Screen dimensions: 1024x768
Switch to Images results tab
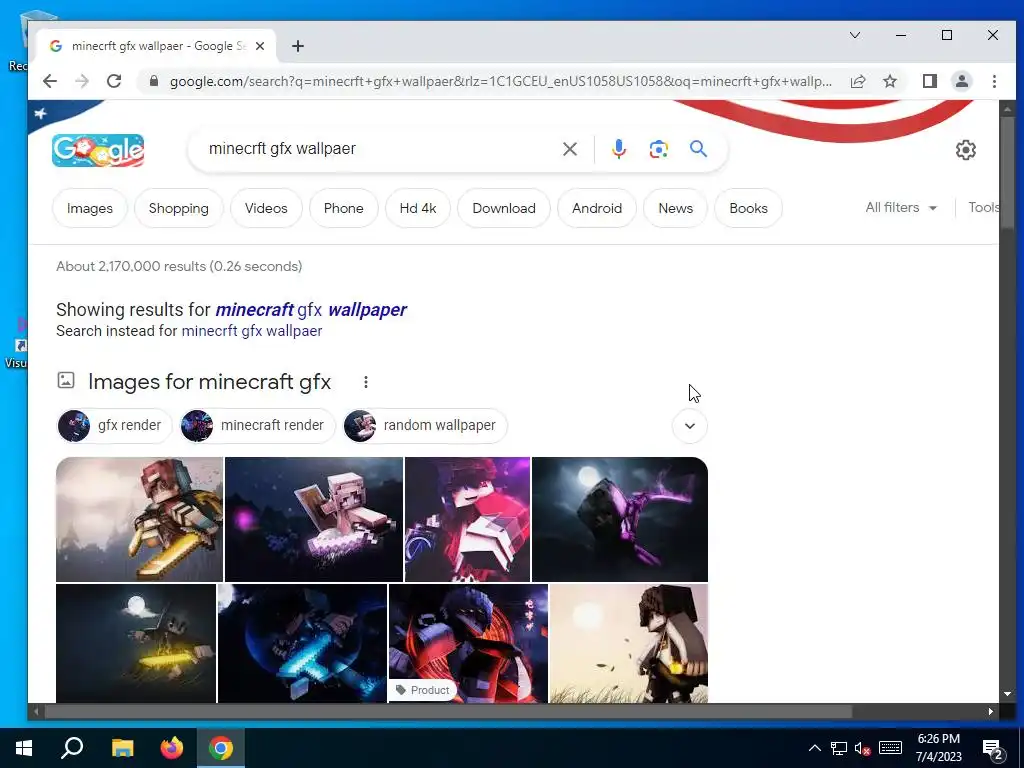point(89,208)
